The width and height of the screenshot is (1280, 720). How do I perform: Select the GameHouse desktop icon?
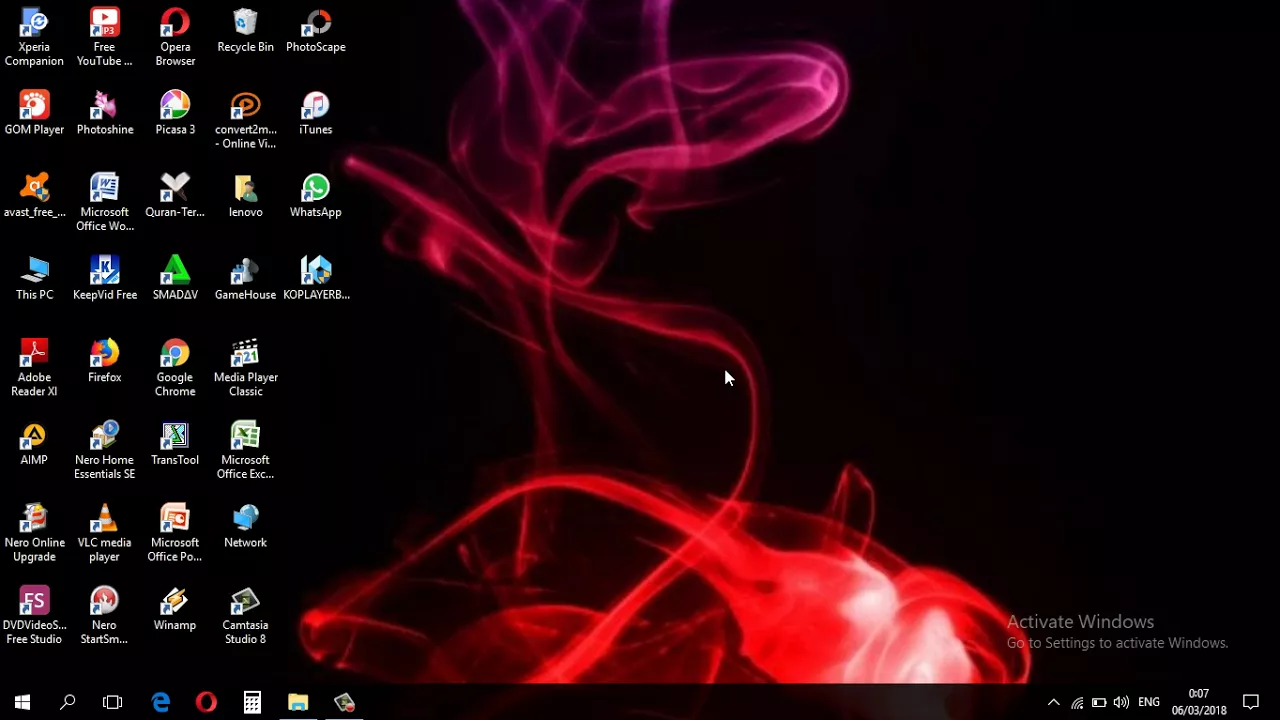coord(245,279)
